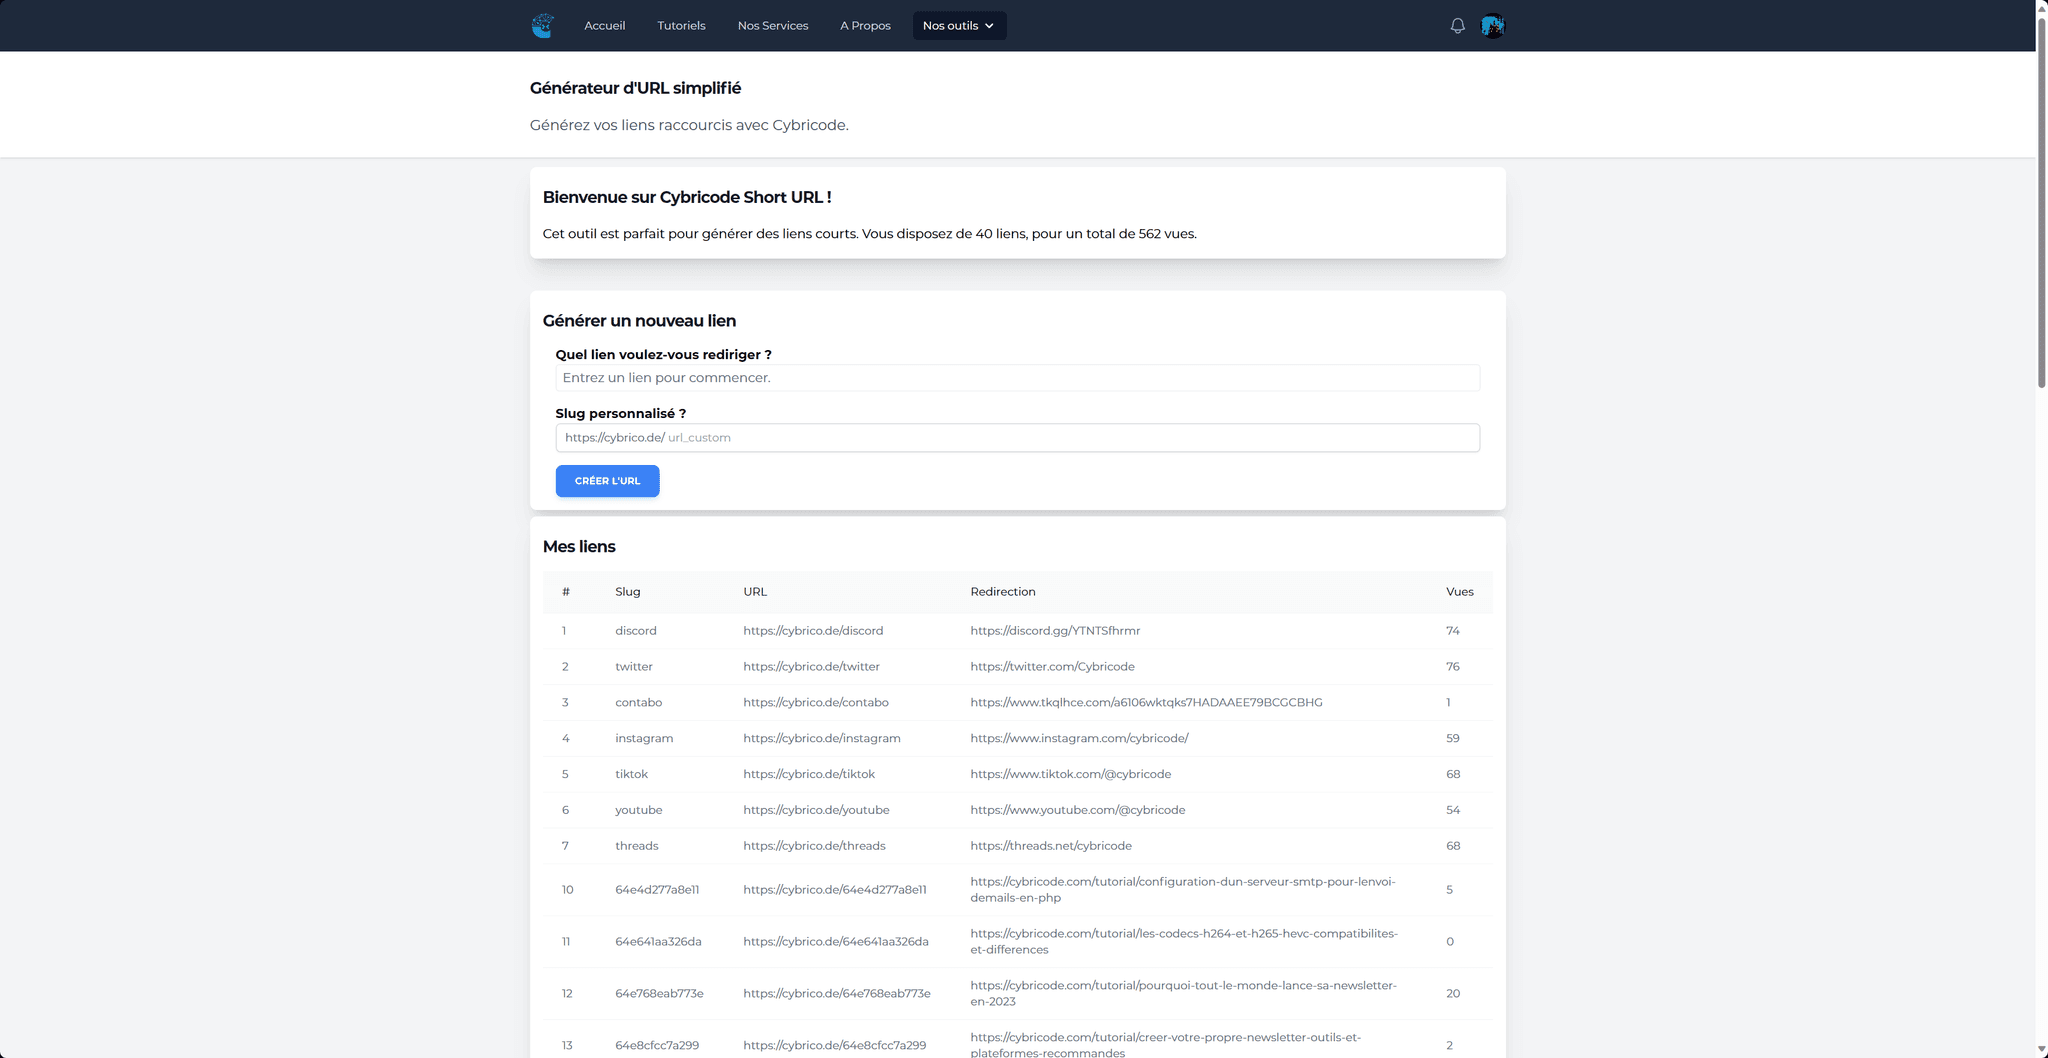Open the user avatar menu
Image resolution: width=2048 pixels, height=1058 pixels.
[x=1493, y=26]
